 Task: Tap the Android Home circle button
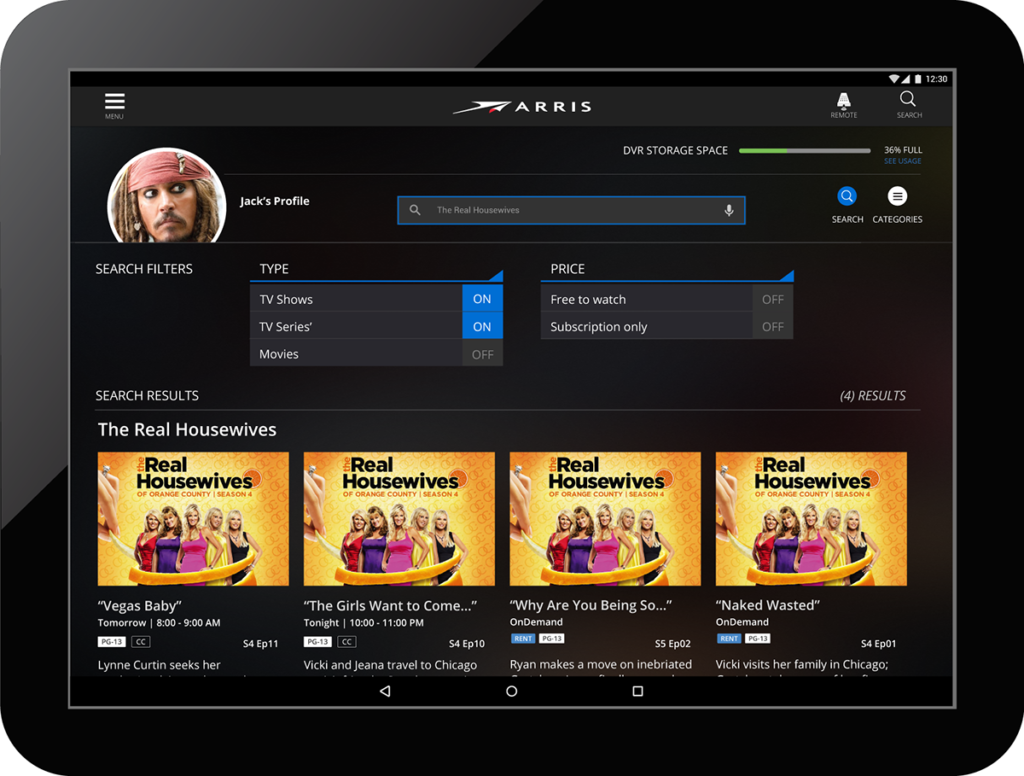point(511,691)
